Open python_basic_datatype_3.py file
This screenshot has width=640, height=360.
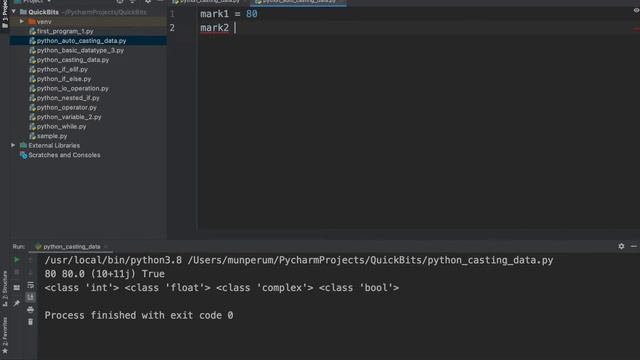pos(80,50)
